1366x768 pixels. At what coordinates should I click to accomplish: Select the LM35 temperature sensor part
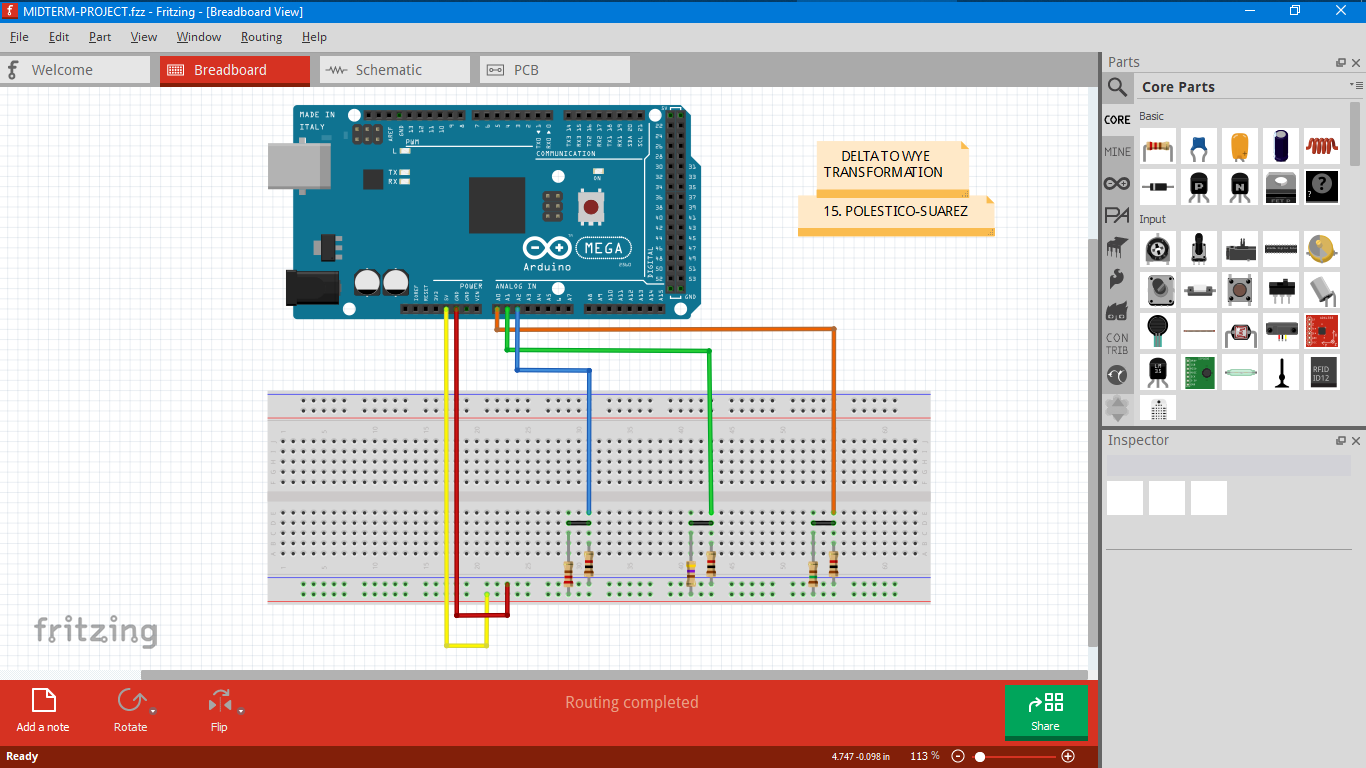tap(1158, 372)
